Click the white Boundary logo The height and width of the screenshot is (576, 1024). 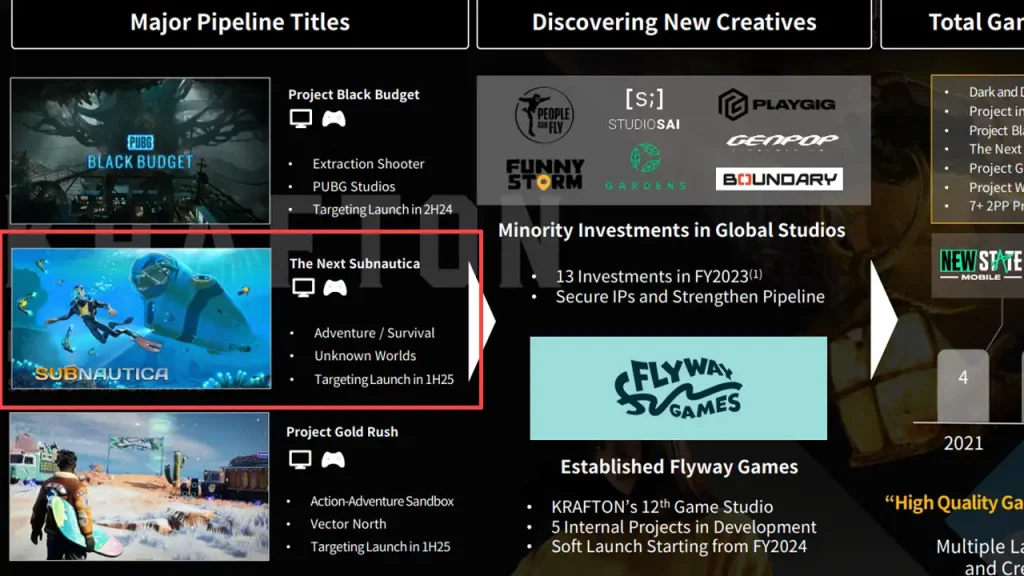[779, 179]
